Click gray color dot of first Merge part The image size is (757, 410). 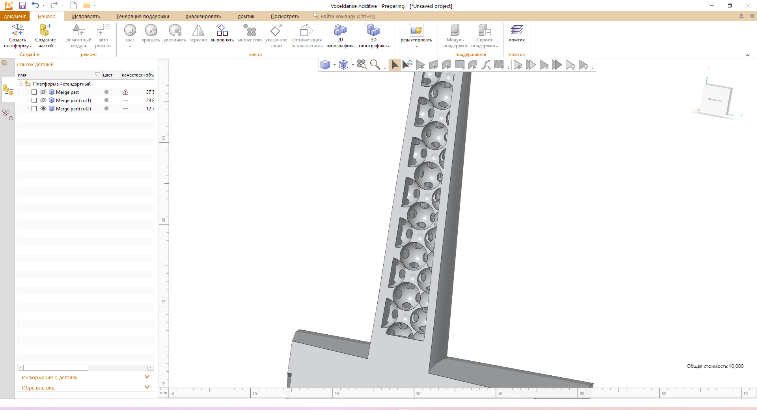pyautogui.click(x=107, y=92)
